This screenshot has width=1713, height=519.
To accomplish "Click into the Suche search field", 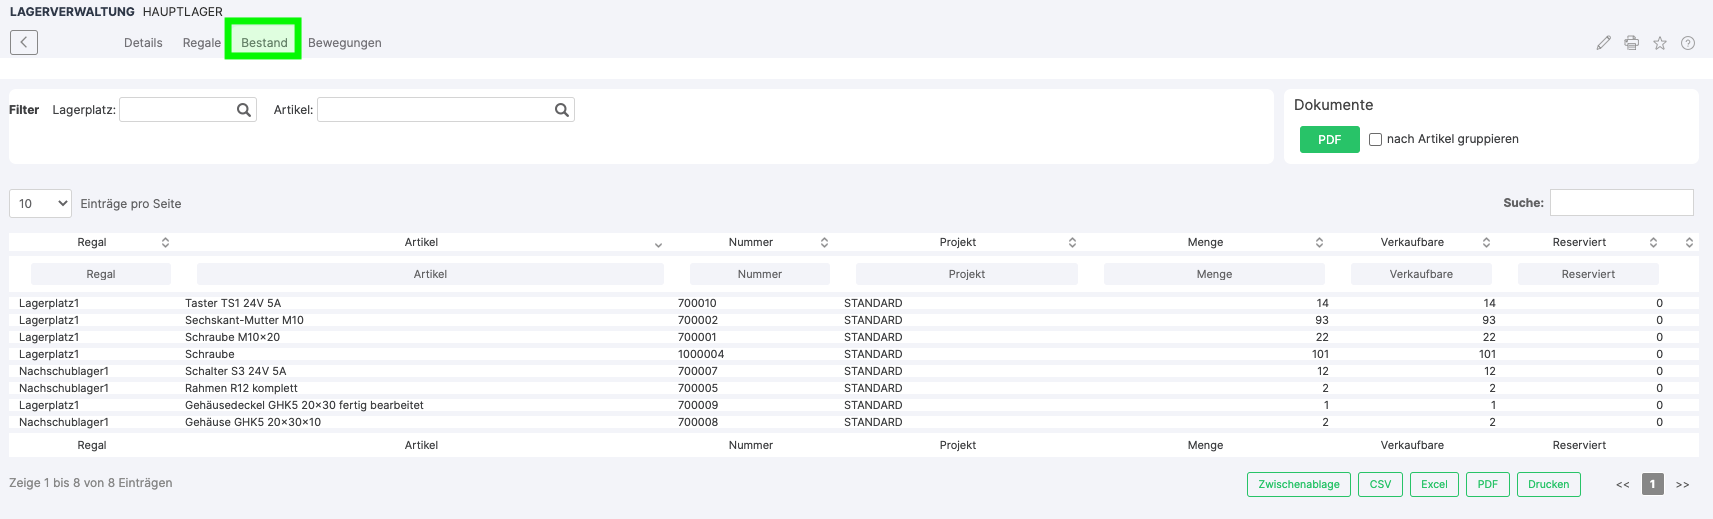I will click(1621, 202).
